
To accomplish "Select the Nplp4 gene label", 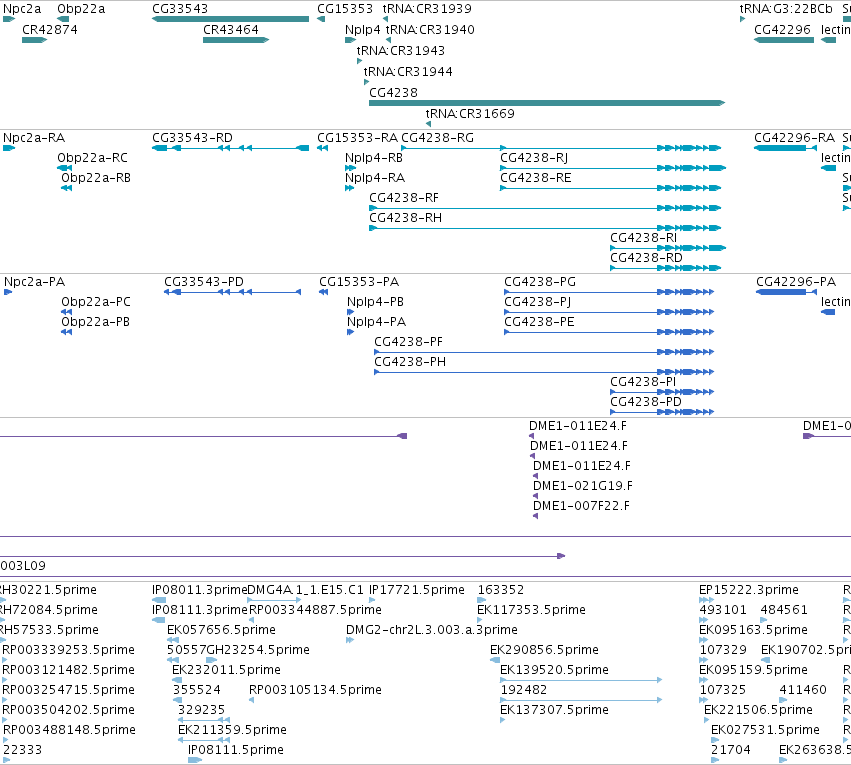I will tap(363, 29).
